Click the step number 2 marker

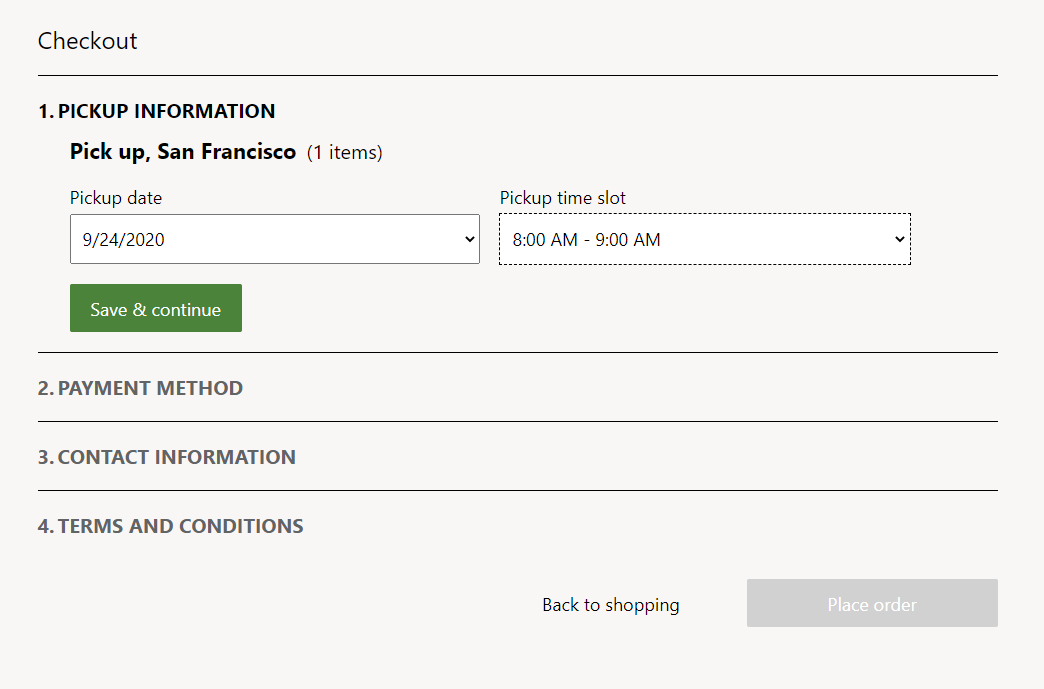click(x=44, y=388)
